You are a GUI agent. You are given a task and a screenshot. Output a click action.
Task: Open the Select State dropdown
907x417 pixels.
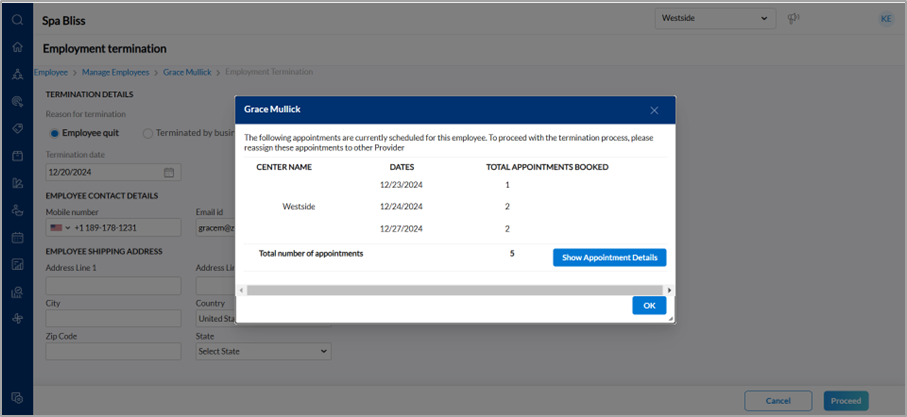(x=264, y=351)
